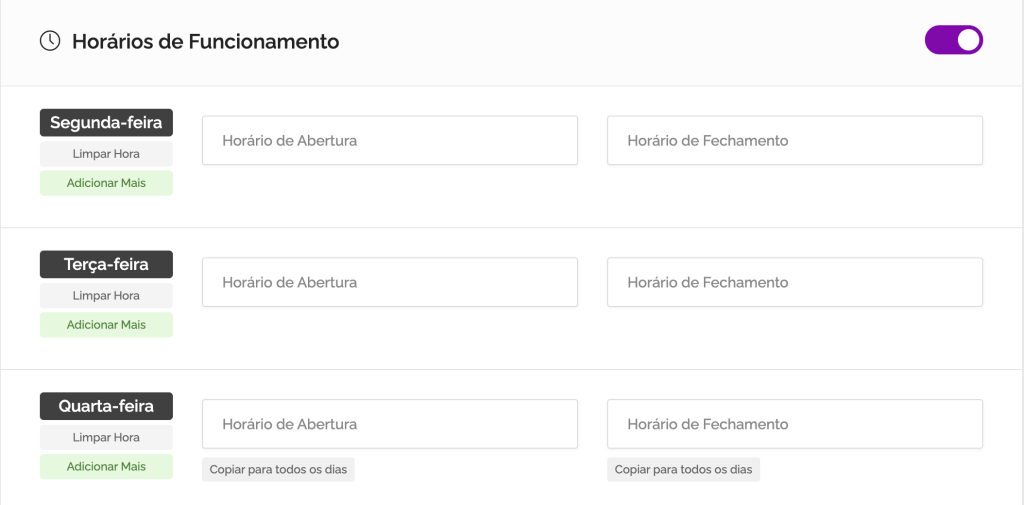
Task: Add more hours for Terça-feira
Action: [106, 325]
